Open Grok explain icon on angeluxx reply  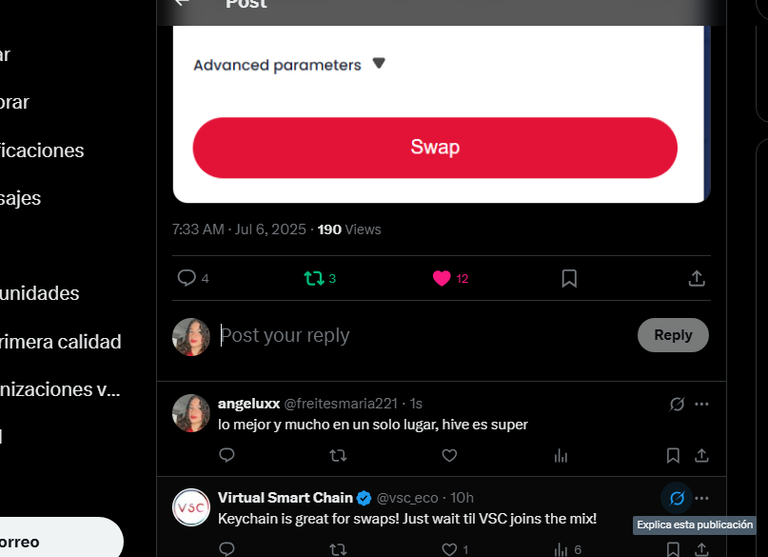(x=677, y=404)
